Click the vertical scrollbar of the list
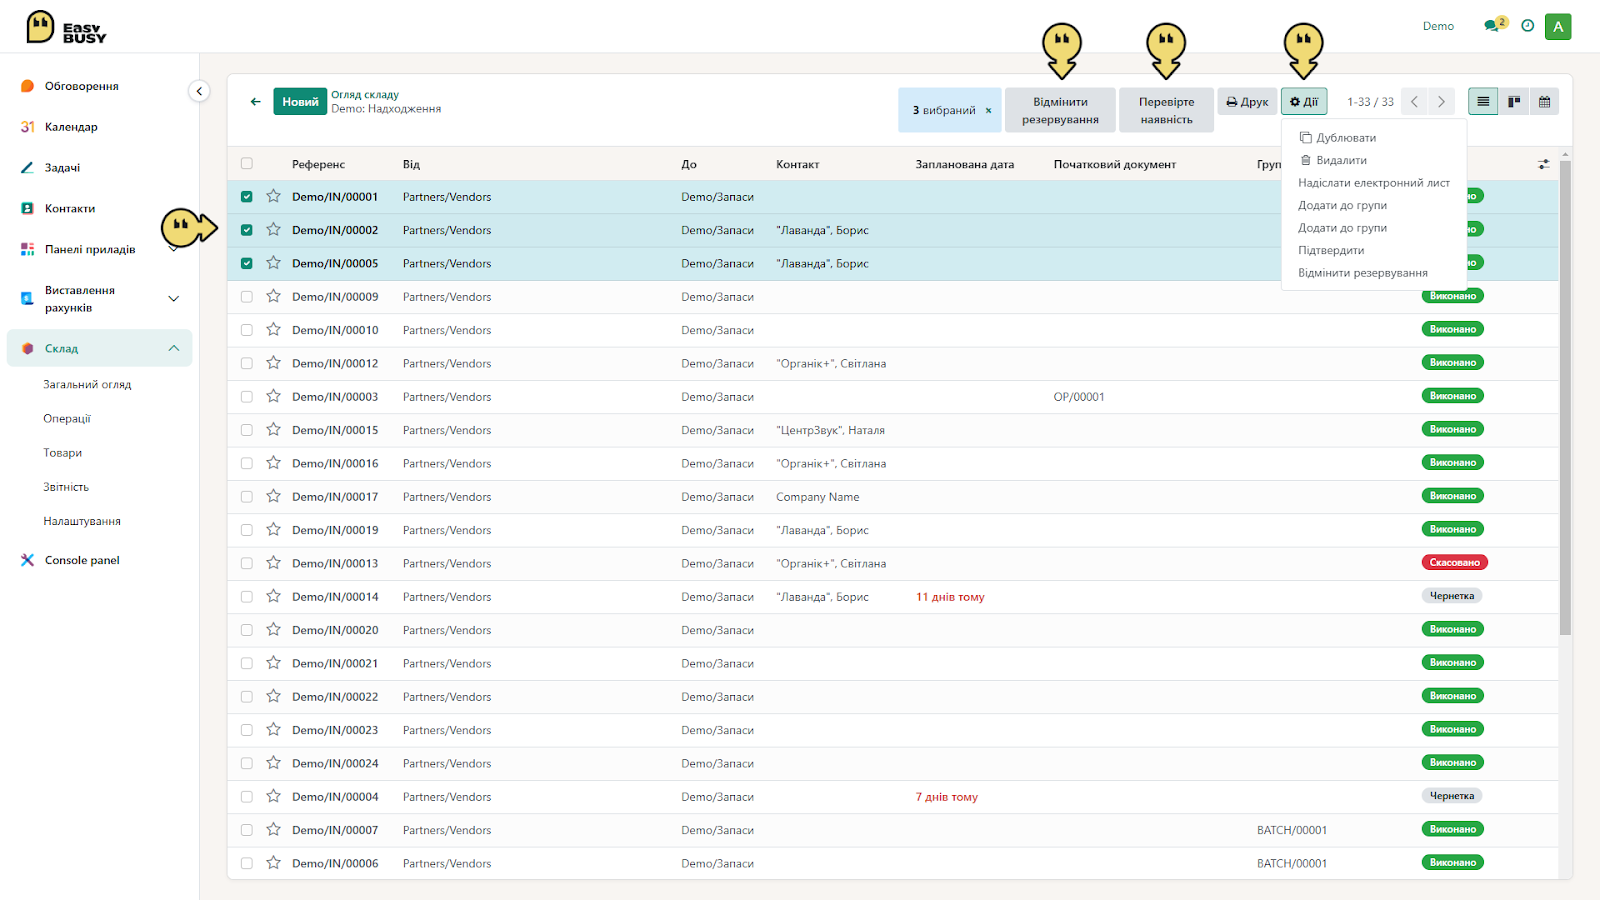 1565,396
